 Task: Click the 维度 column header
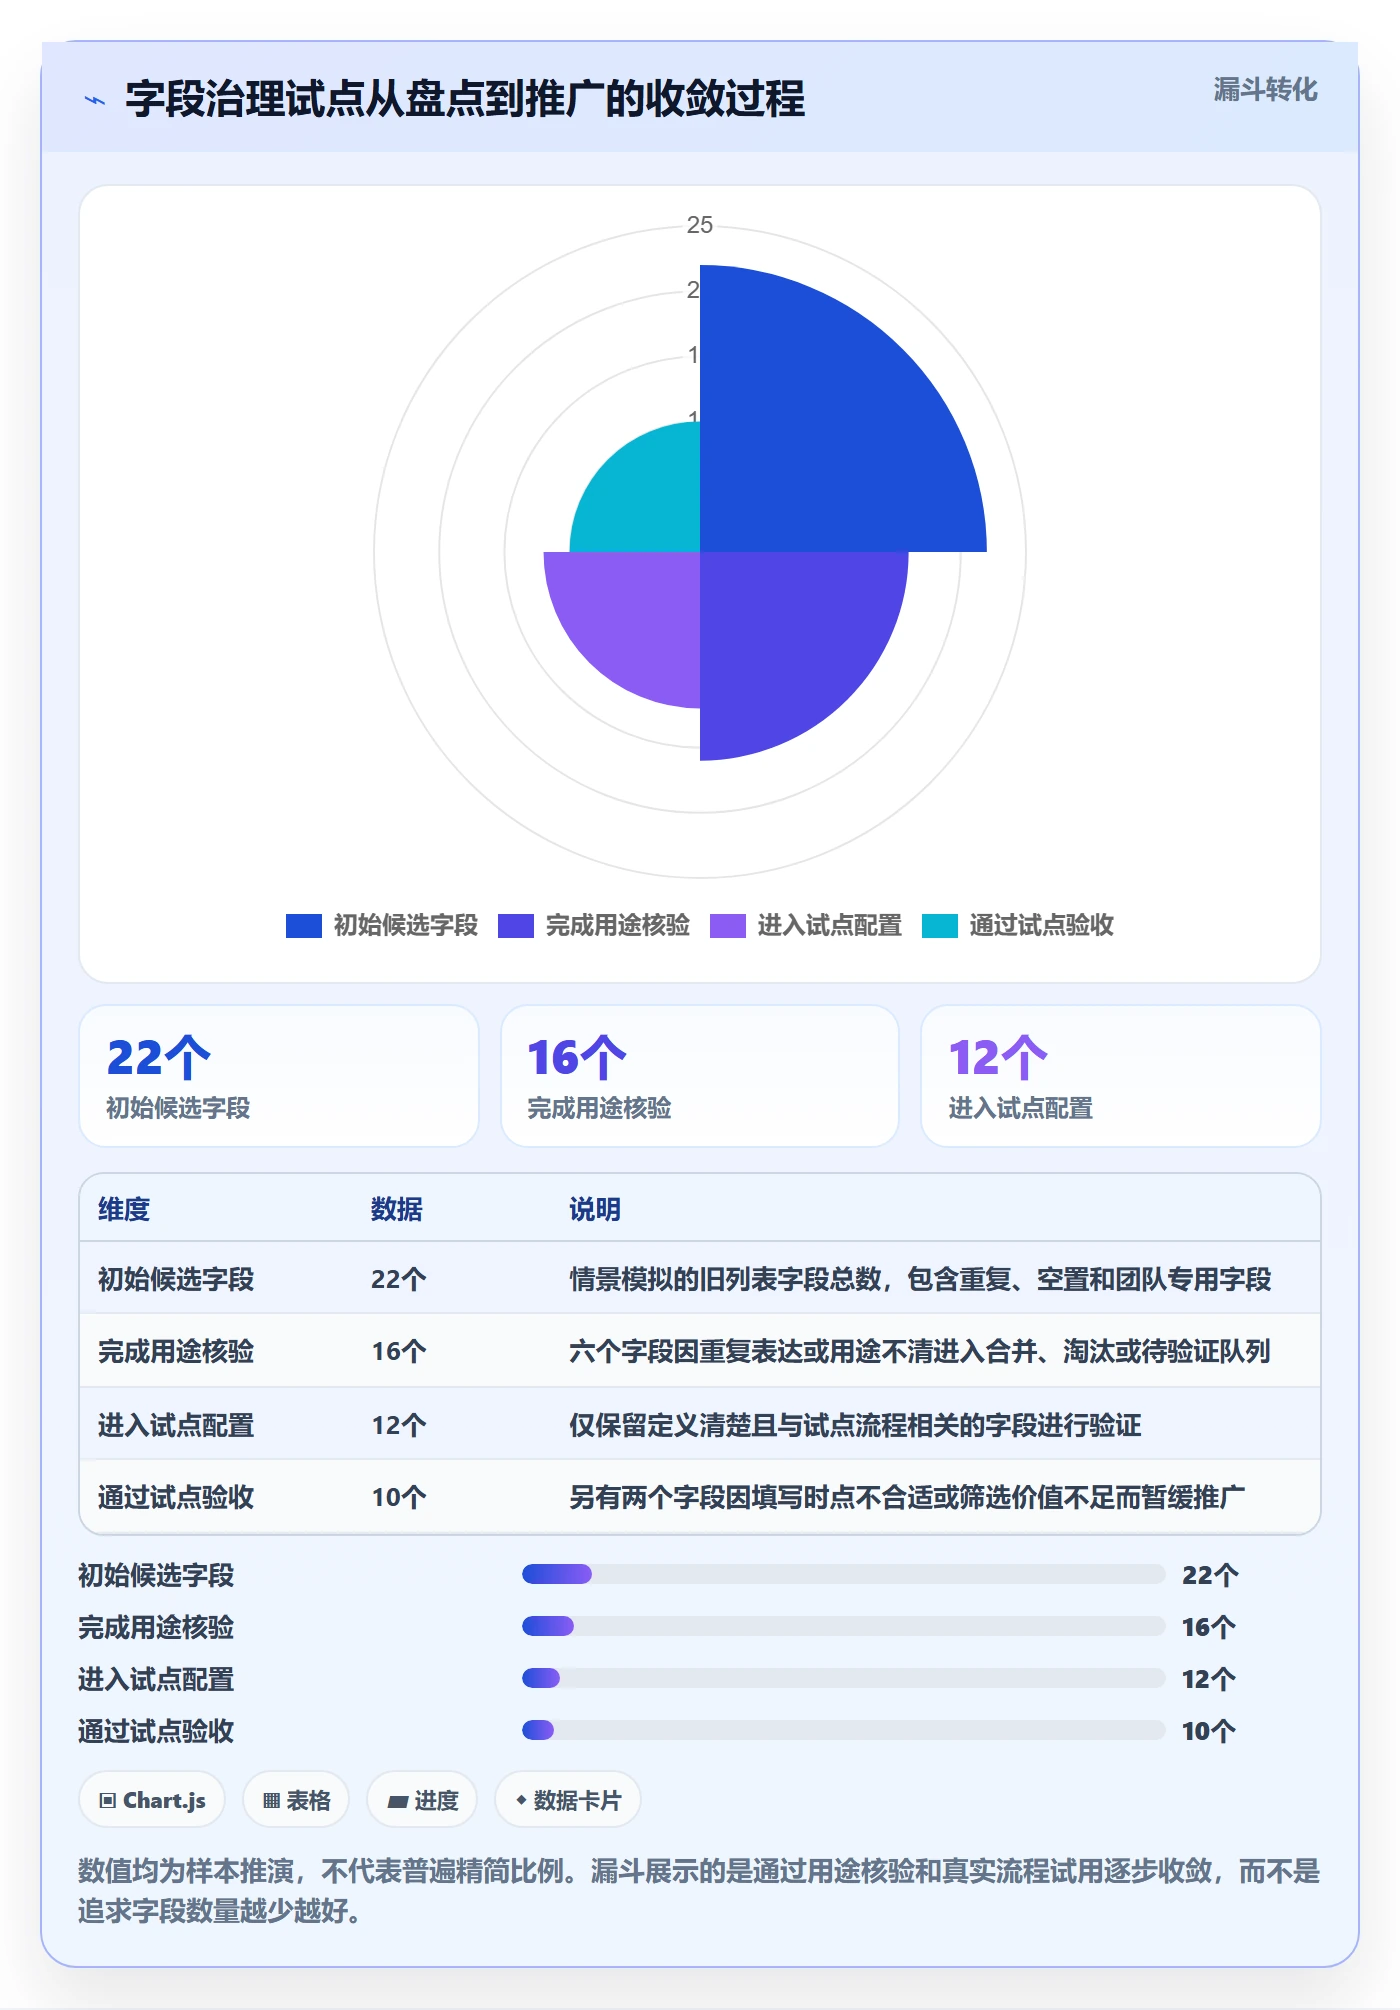(124, 1209)
